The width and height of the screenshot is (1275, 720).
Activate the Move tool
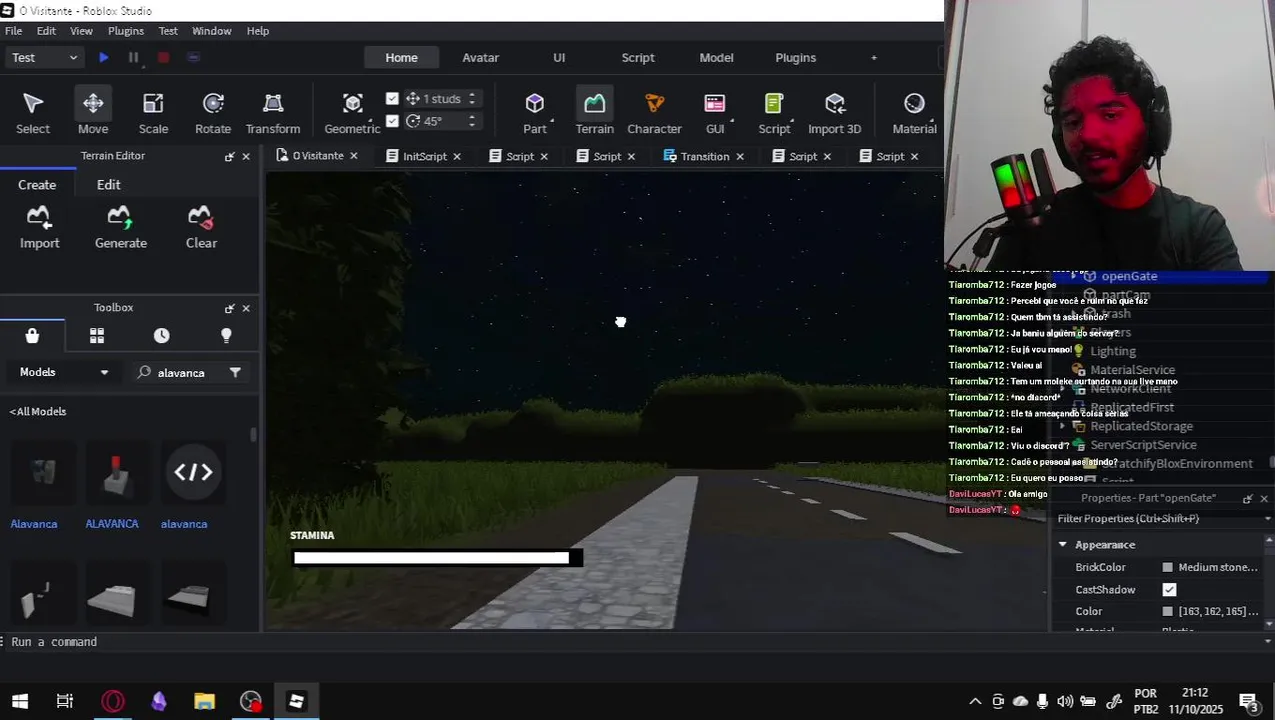coord(93,112)
